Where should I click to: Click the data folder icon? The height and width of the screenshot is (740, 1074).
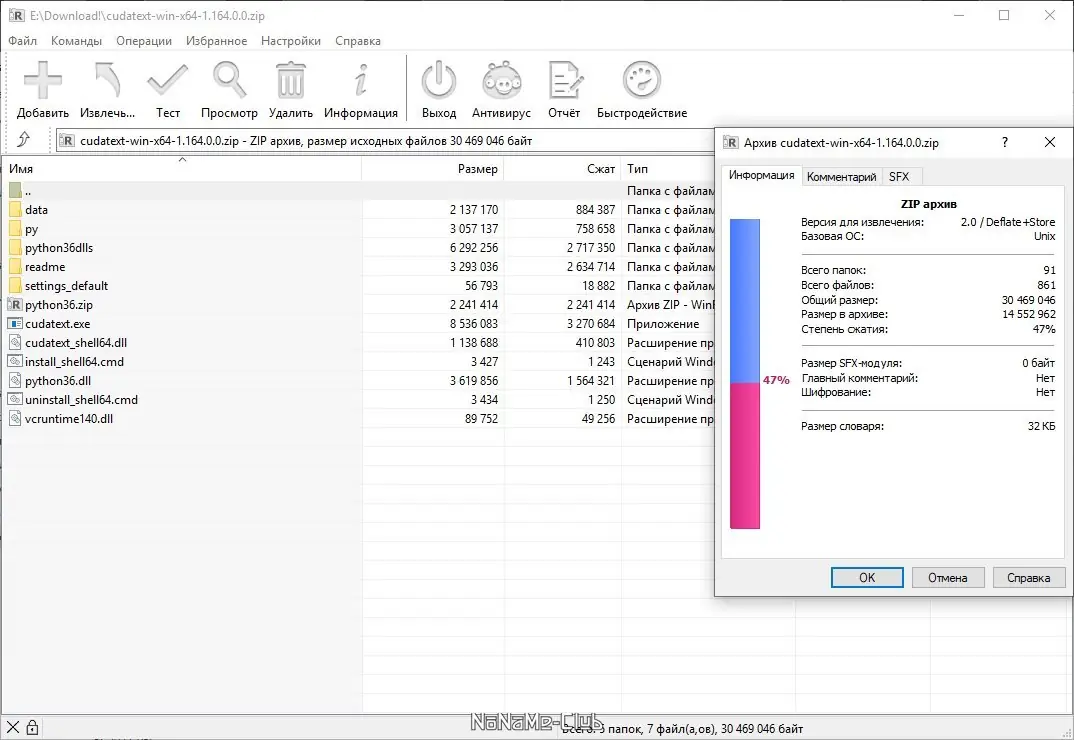pos(15,210)
